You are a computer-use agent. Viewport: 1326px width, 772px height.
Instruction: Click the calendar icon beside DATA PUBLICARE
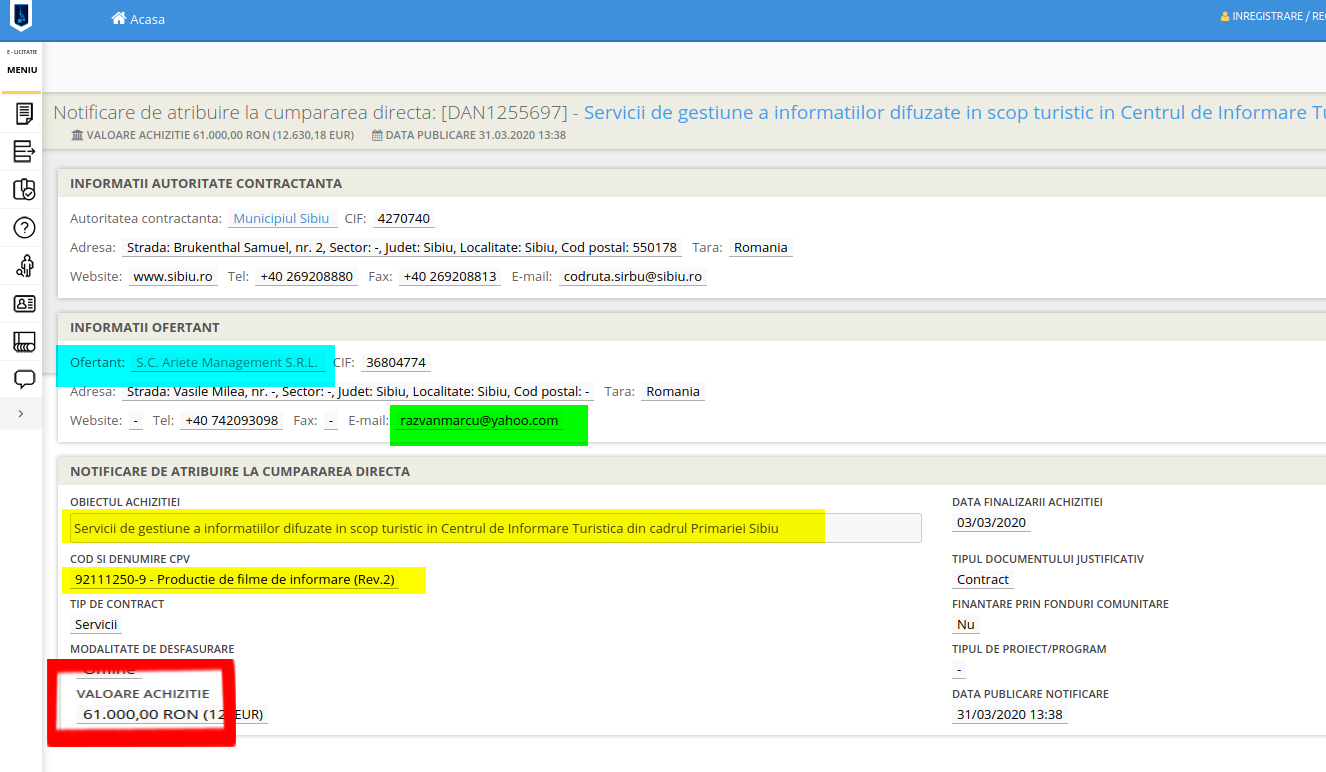[377, 135]
